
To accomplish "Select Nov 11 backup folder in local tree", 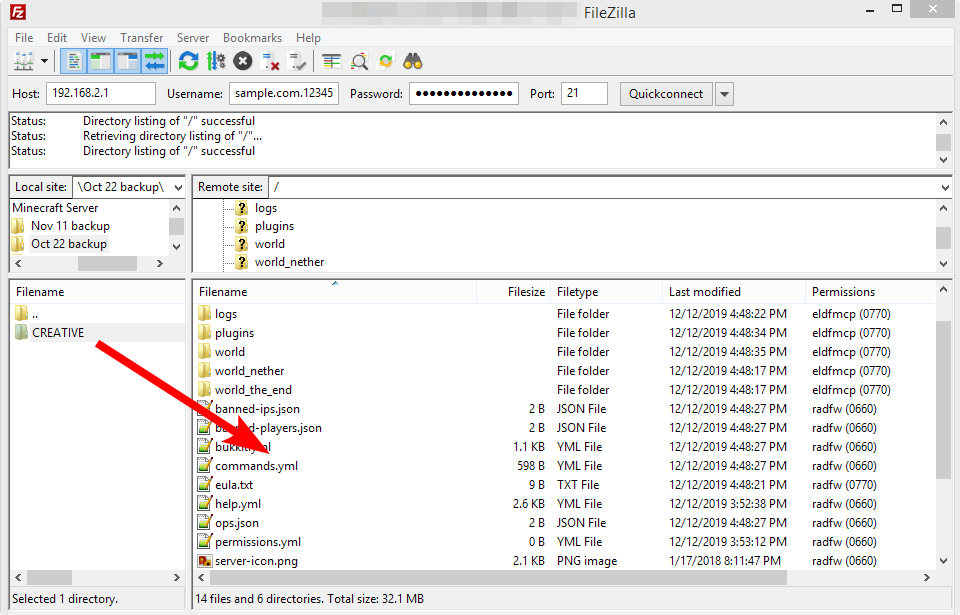I will [70, 225].
